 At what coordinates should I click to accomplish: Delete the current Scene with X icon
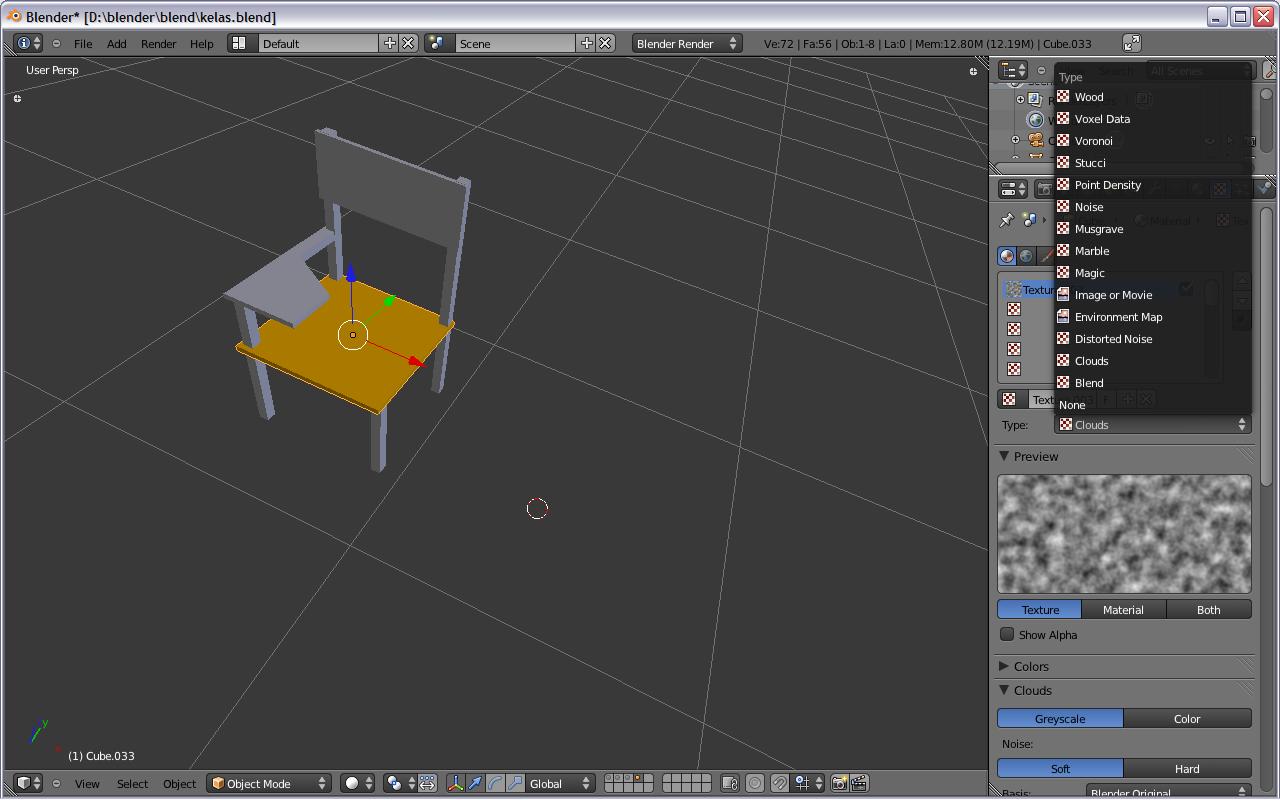(605, 43)
